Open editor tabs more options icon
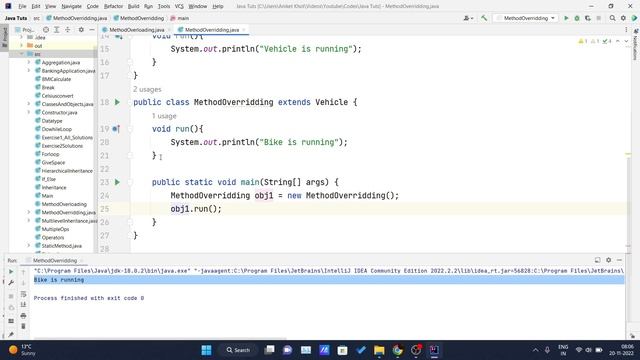The width and height of the screenshot is (640, 360). [x=626, y=30]
